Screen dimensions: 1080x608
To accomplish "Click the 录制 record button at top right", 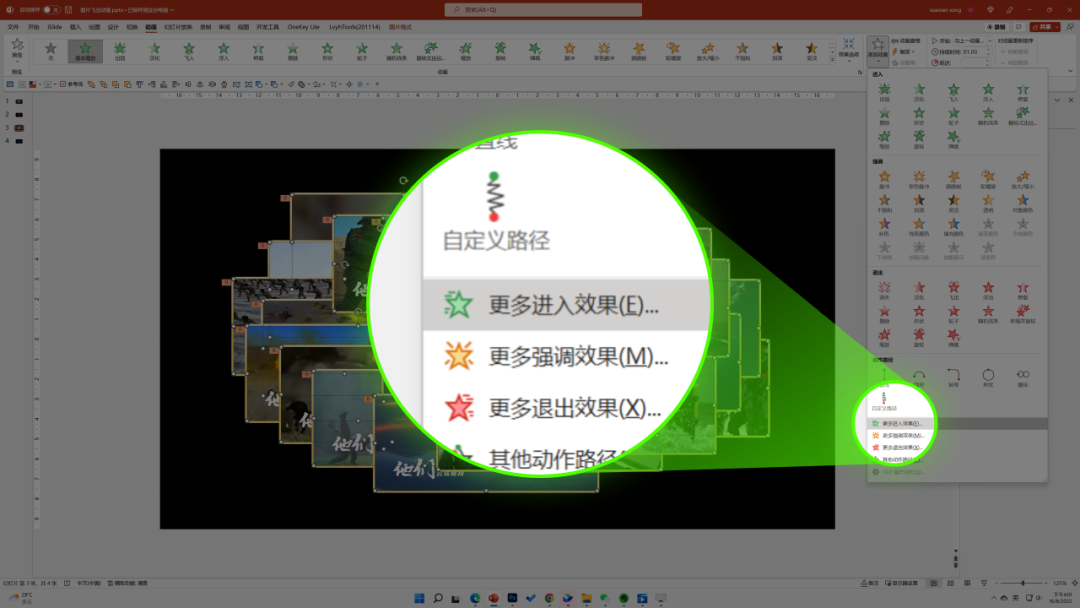I will [x=997, y=27].
